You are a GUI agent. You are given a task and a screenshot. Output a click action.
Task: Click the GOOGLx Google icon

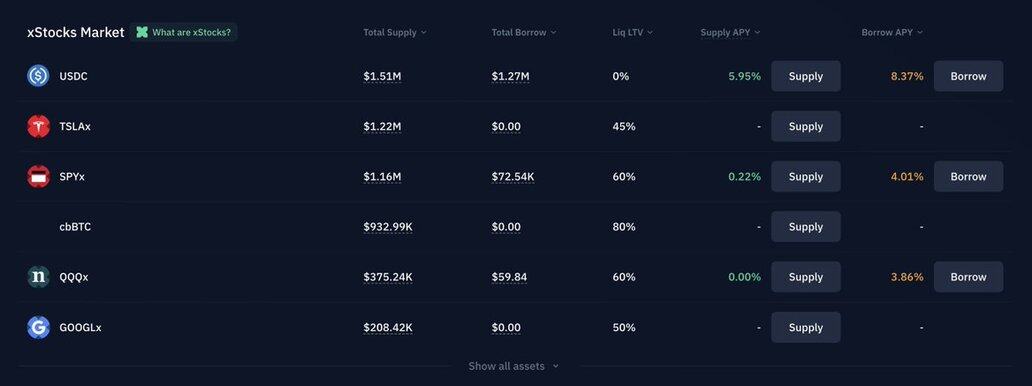click(38, 327)
